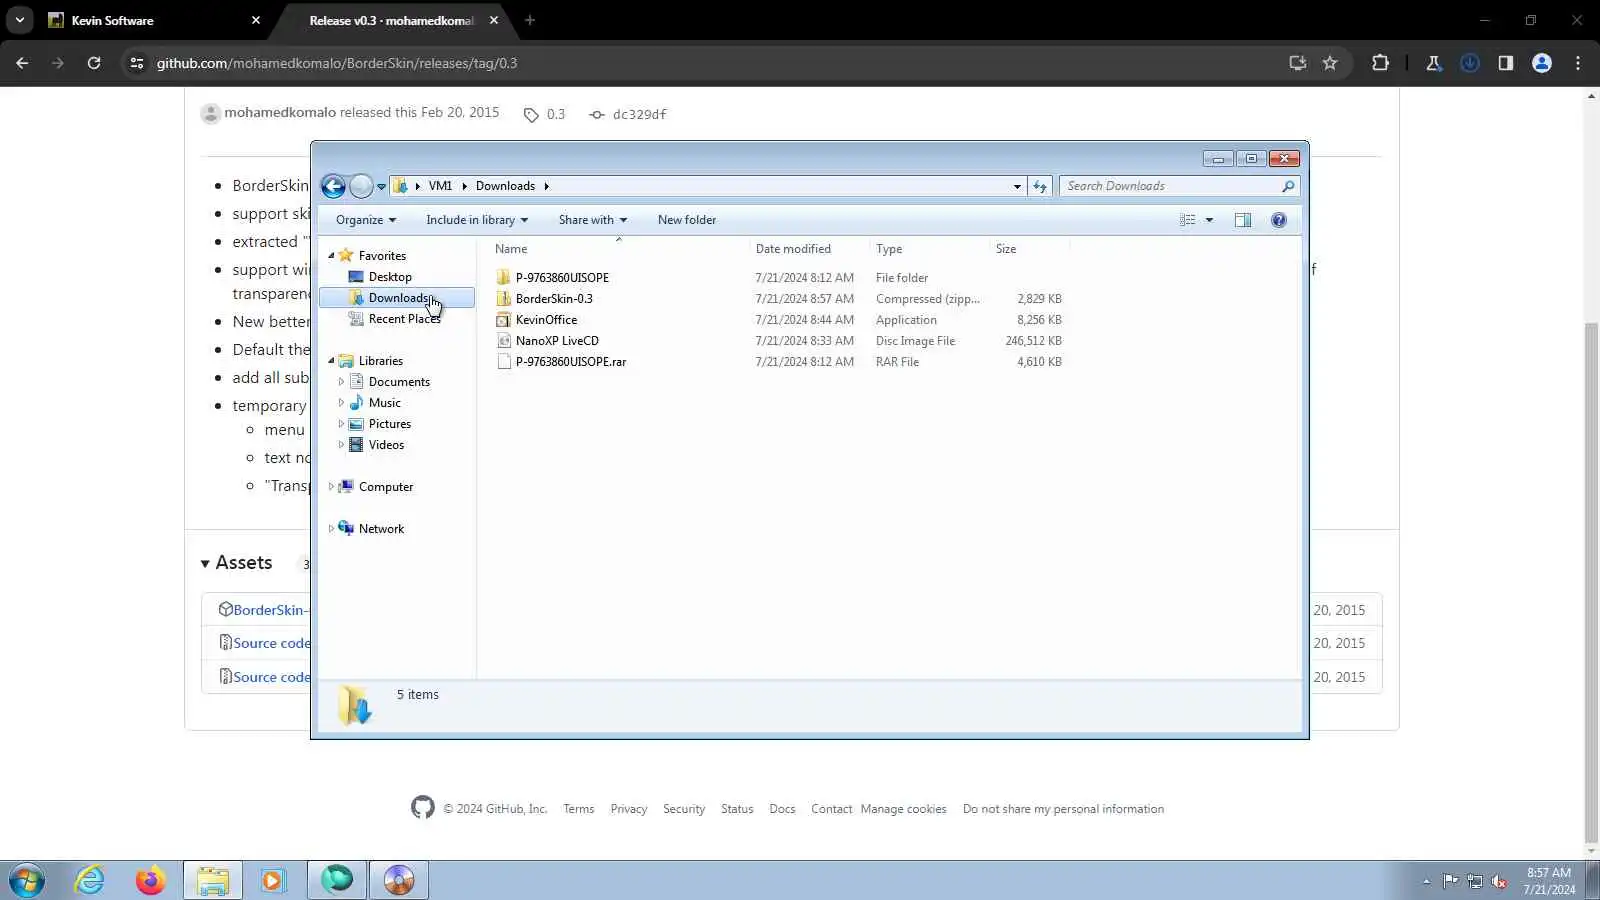
Task: Select the NanoXP LiveCD disc image icon
Action: pyautogui.click(x=504, y=341)
